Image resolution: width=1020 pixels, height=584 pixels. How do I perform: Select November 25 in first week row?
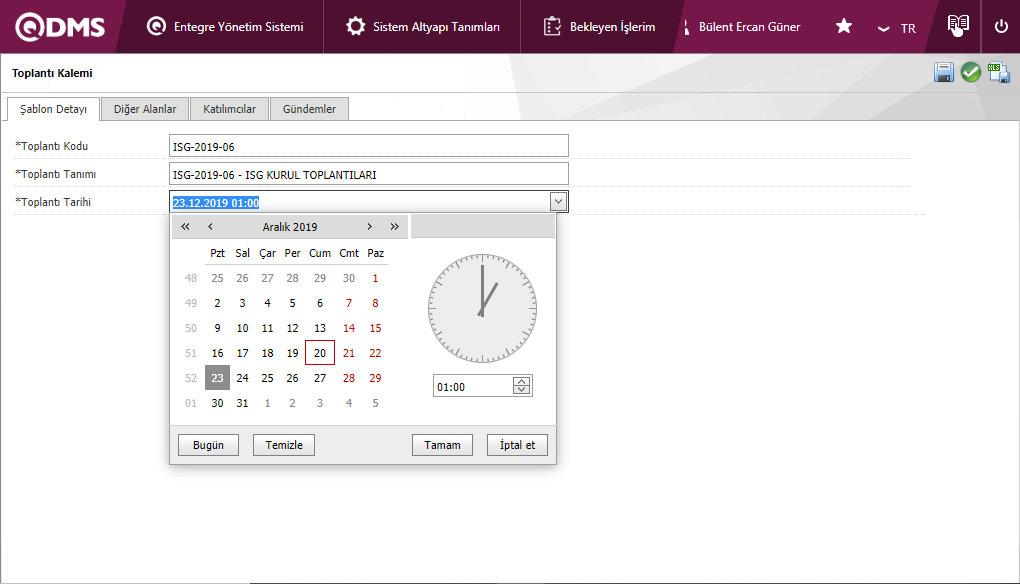tap(217, 278)
